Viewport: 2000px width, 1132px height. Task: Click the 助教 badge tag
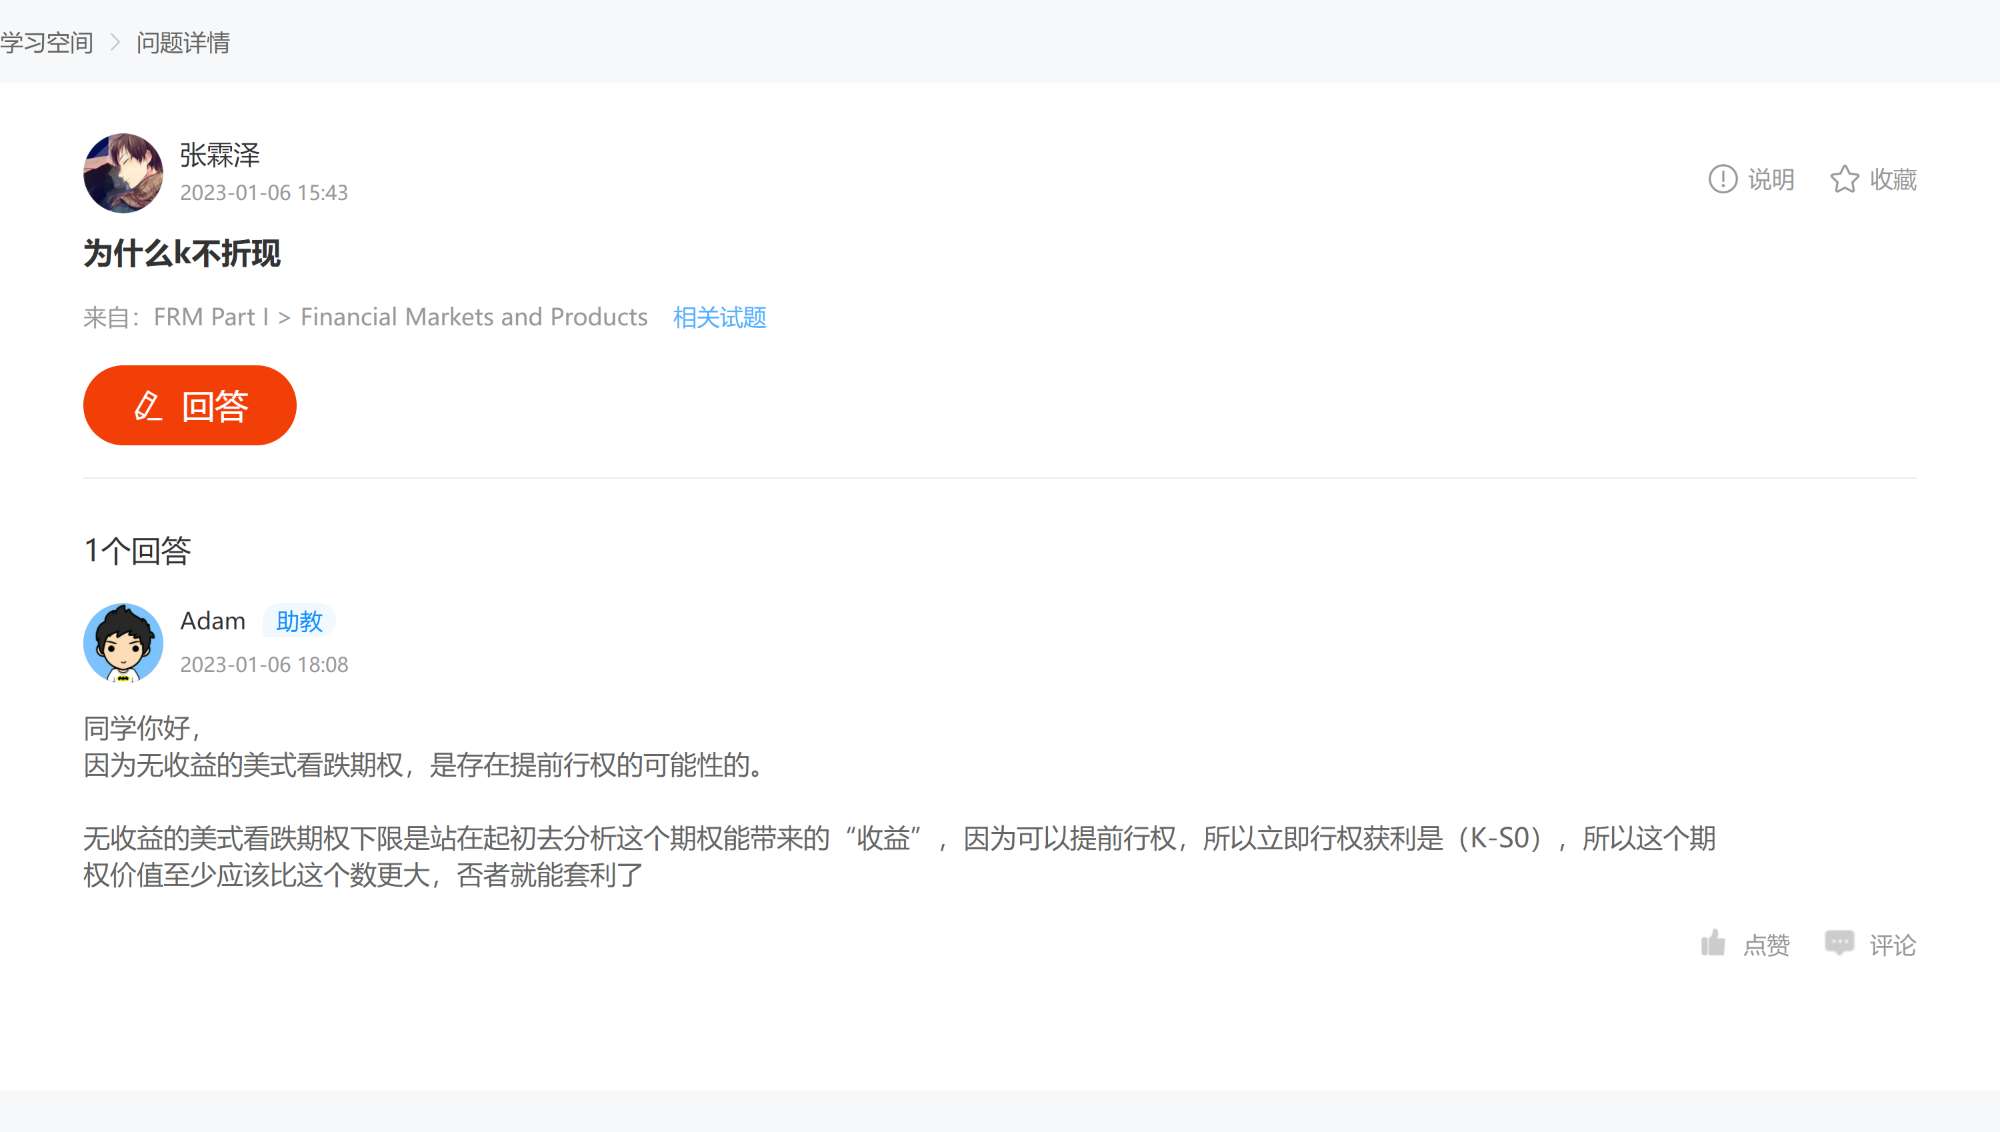[299, 622]
